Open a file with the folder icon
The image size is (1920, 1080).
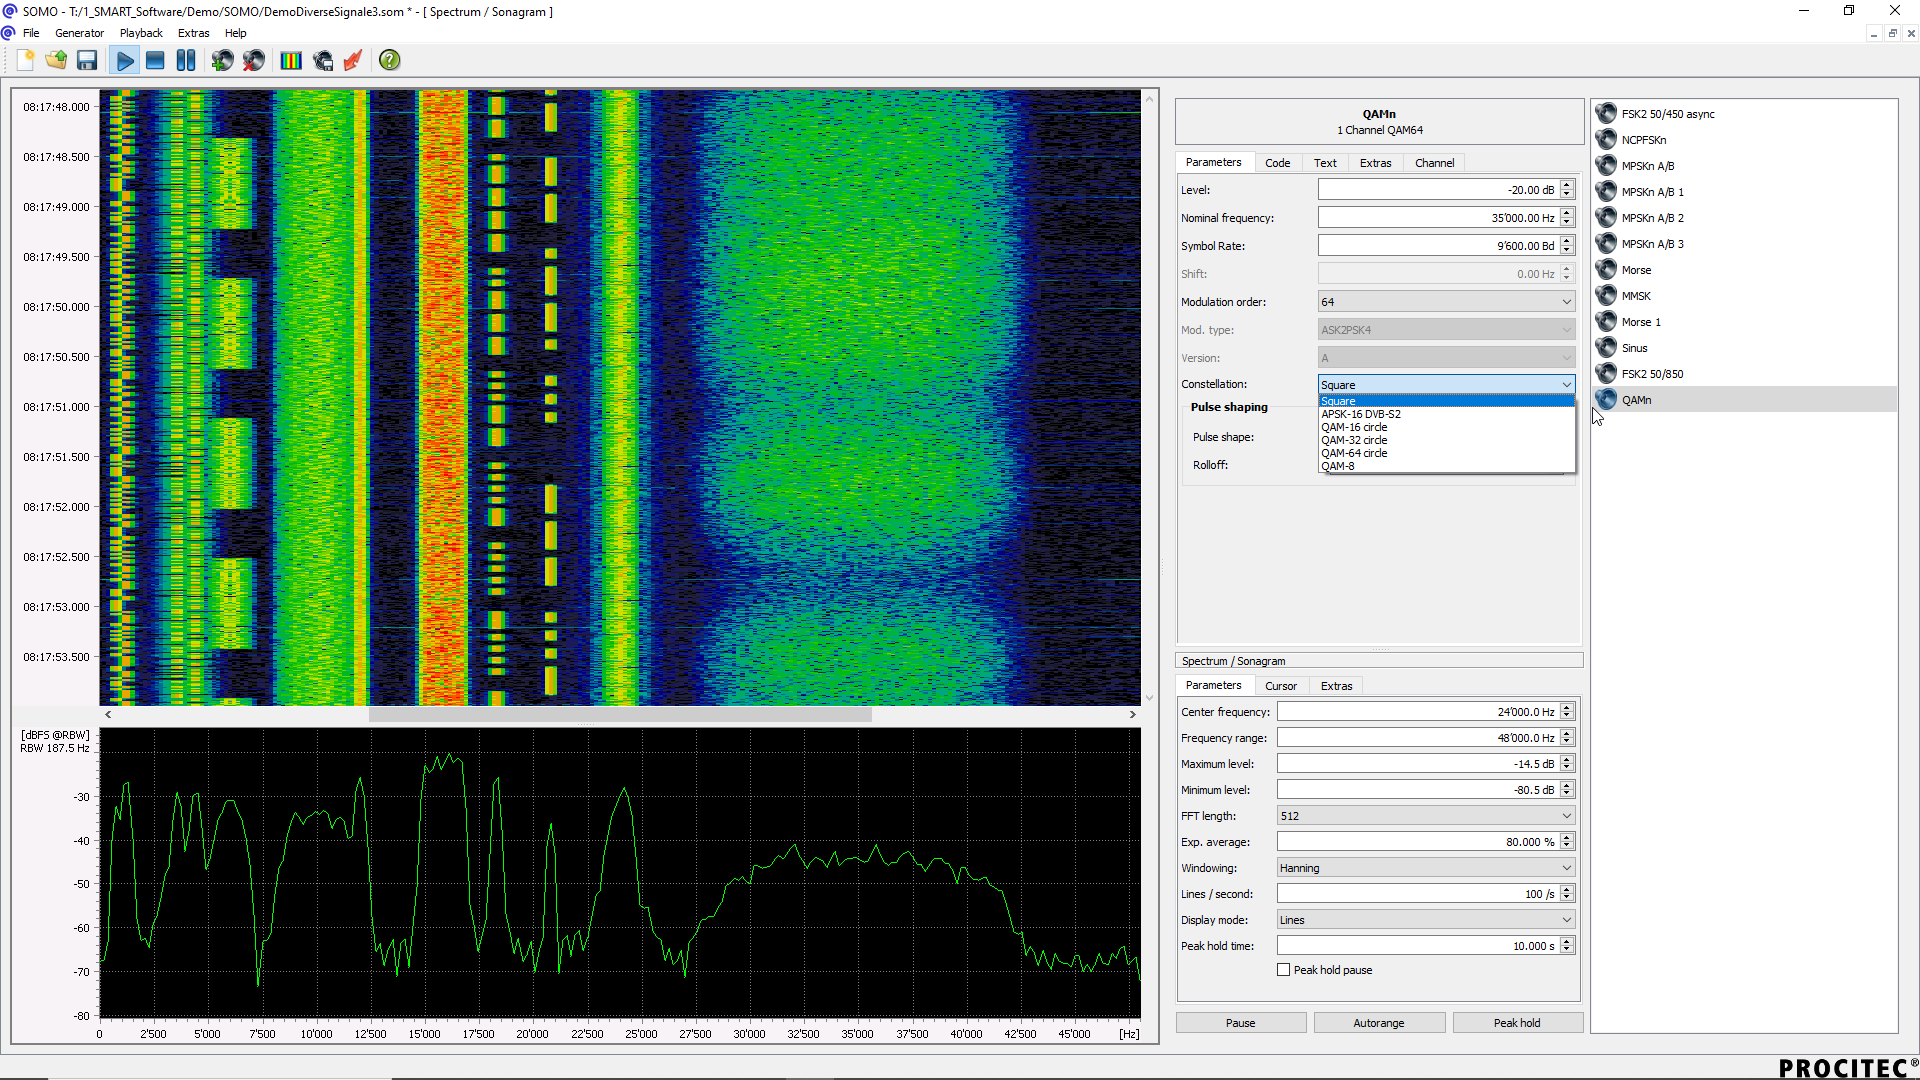tap(56, 61)
